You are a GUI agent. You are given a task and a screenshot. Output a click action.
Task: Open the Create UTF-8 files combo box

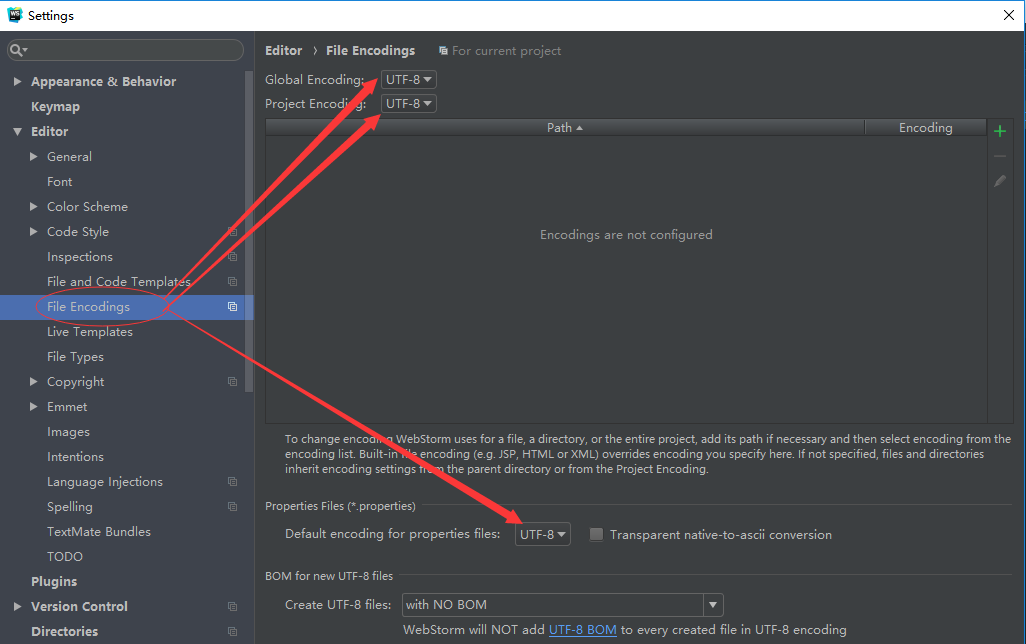point(563,605)
